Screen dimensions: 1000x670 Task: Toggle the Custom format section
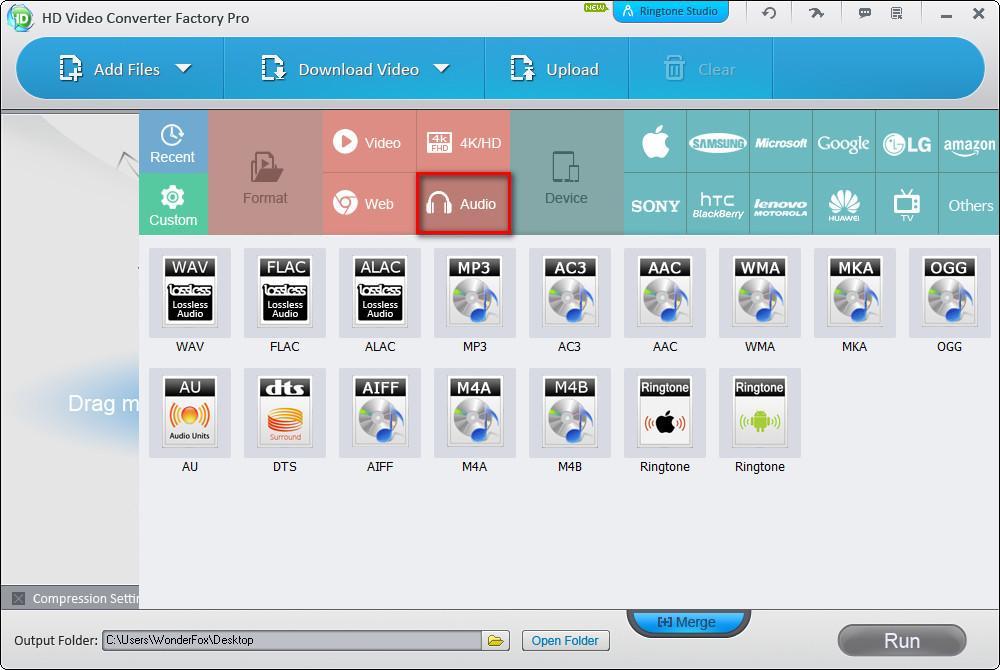(x=172, y=204)
